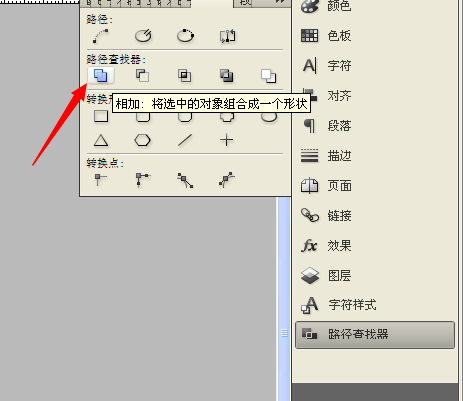Apply the Exclude Overlap pathfinder operation
This screenshot has height=401, width=463.
point(227,75)
